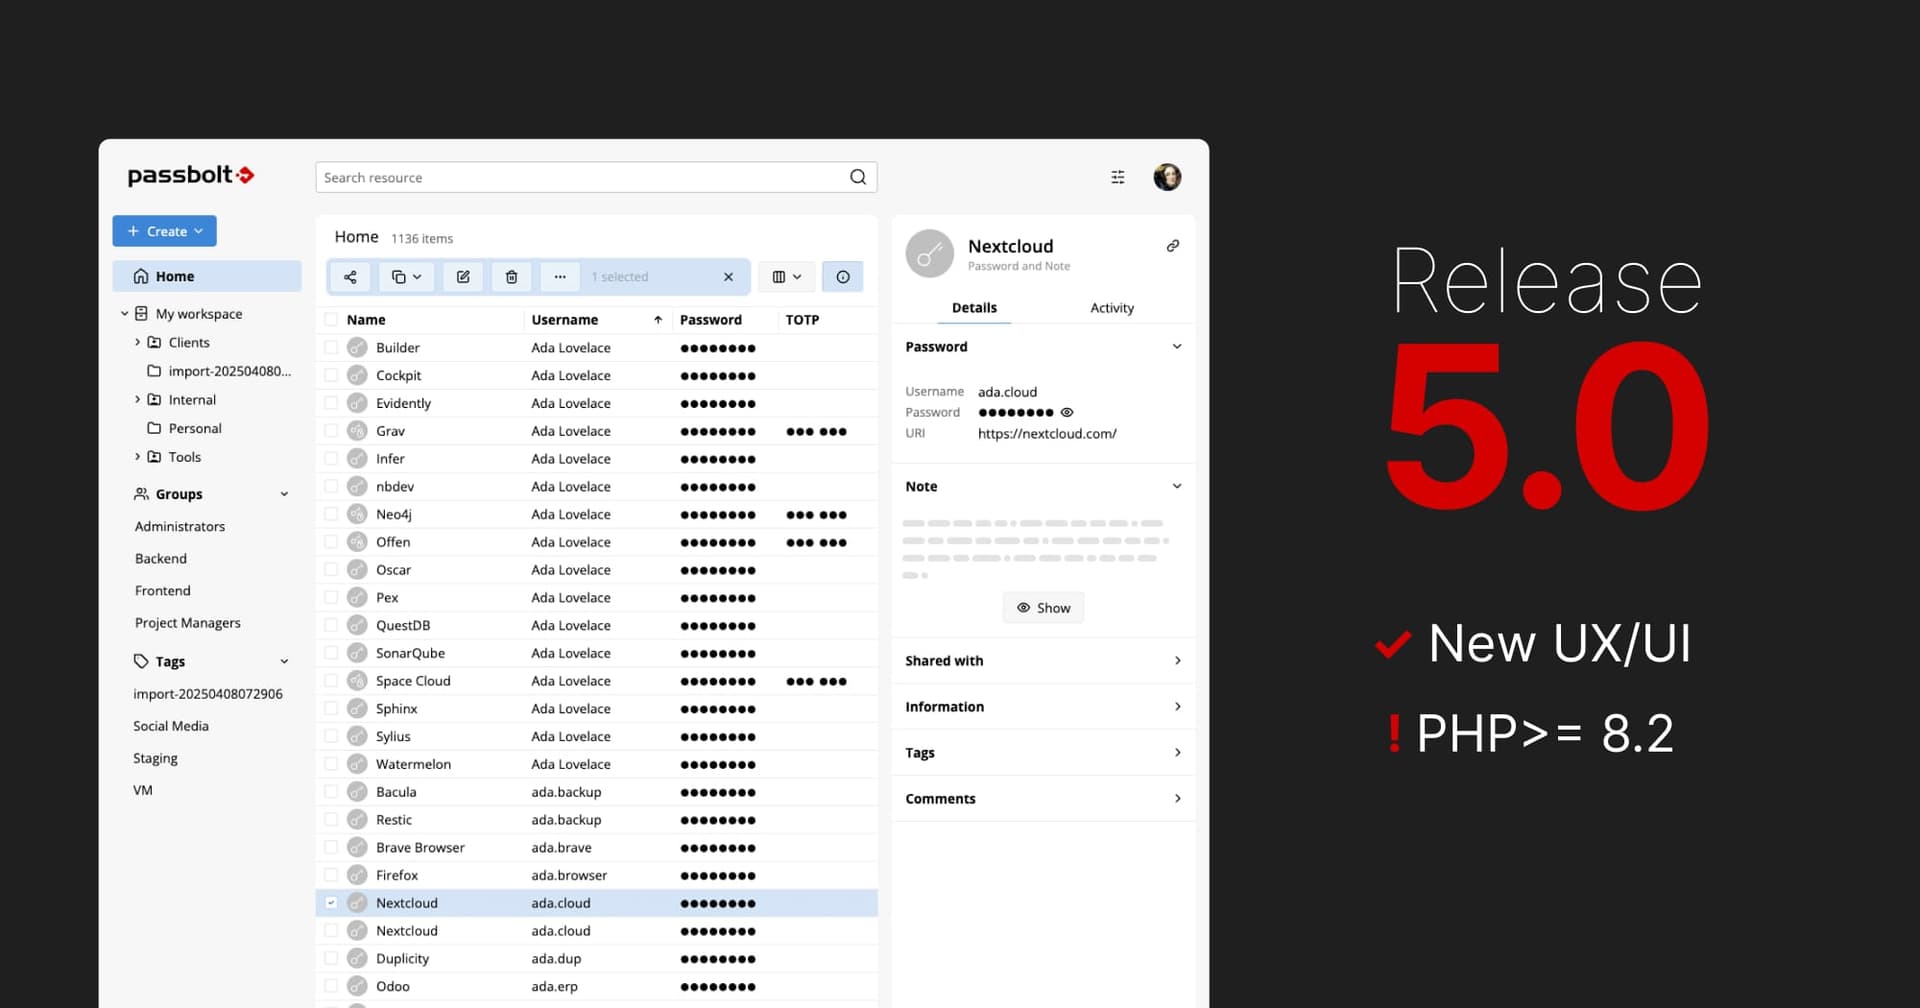The image size is (1920, 1008).
Task: Open the copy options icon with dropdown
Action: coord(406,277)
